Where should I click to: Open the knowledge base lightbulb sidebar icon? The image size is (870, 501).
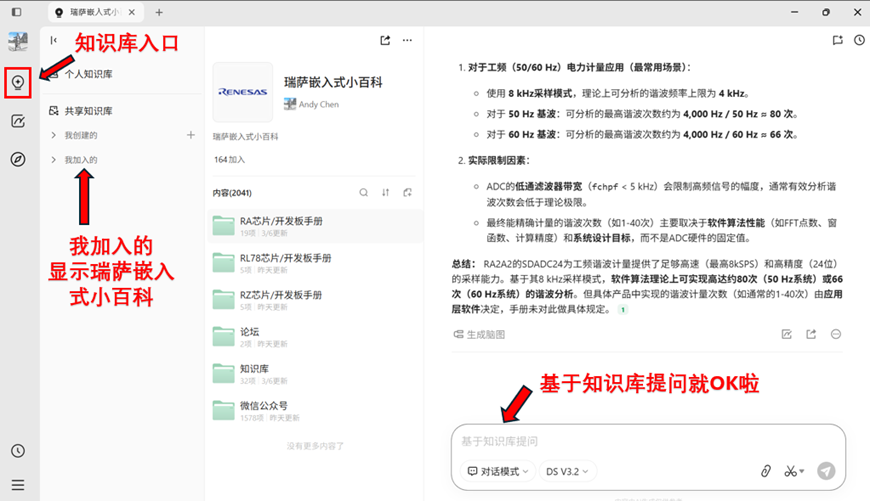point(18,84)
